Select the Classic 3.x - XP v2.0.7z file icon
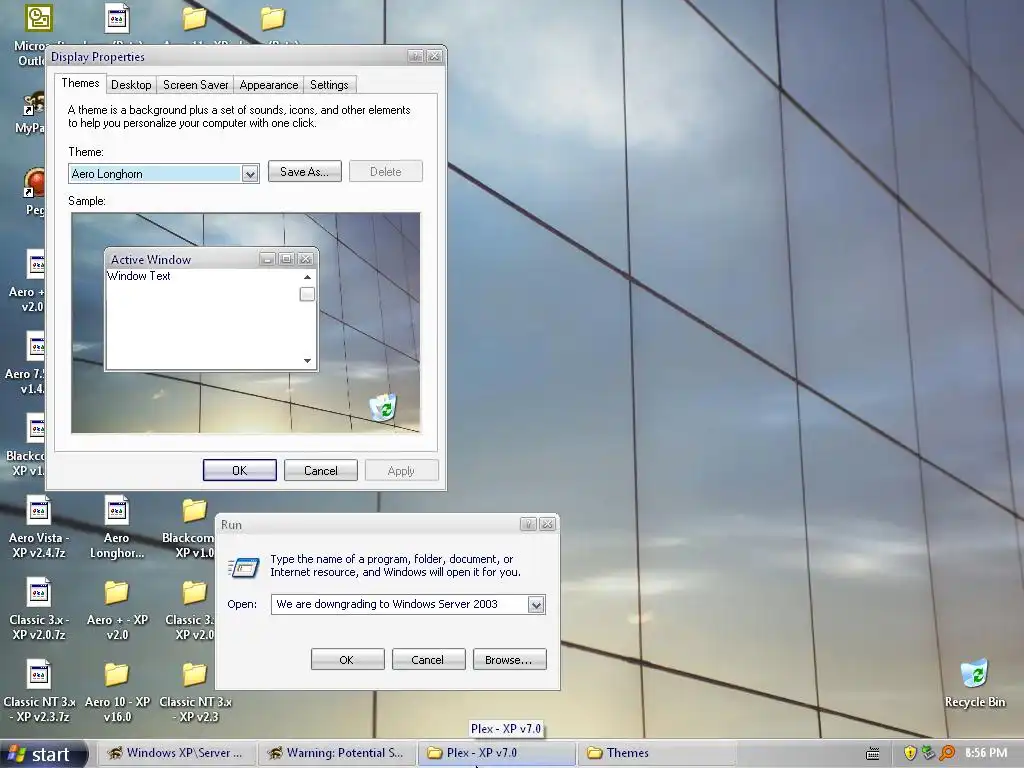The height and width of the screenshot is (768, 1024). click(x=38, y=592)
